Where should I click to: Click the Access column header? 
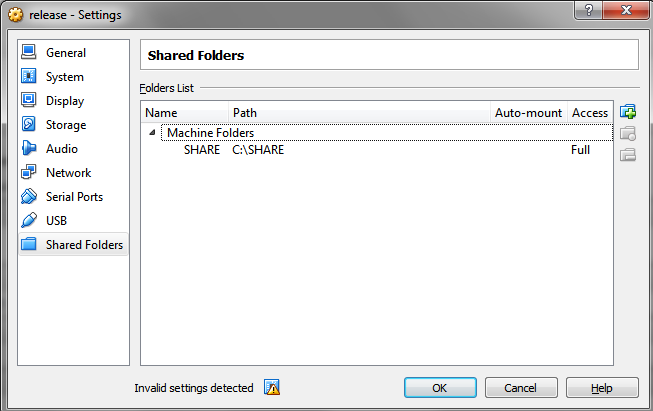pyautogui.click(x=590, y=112)
